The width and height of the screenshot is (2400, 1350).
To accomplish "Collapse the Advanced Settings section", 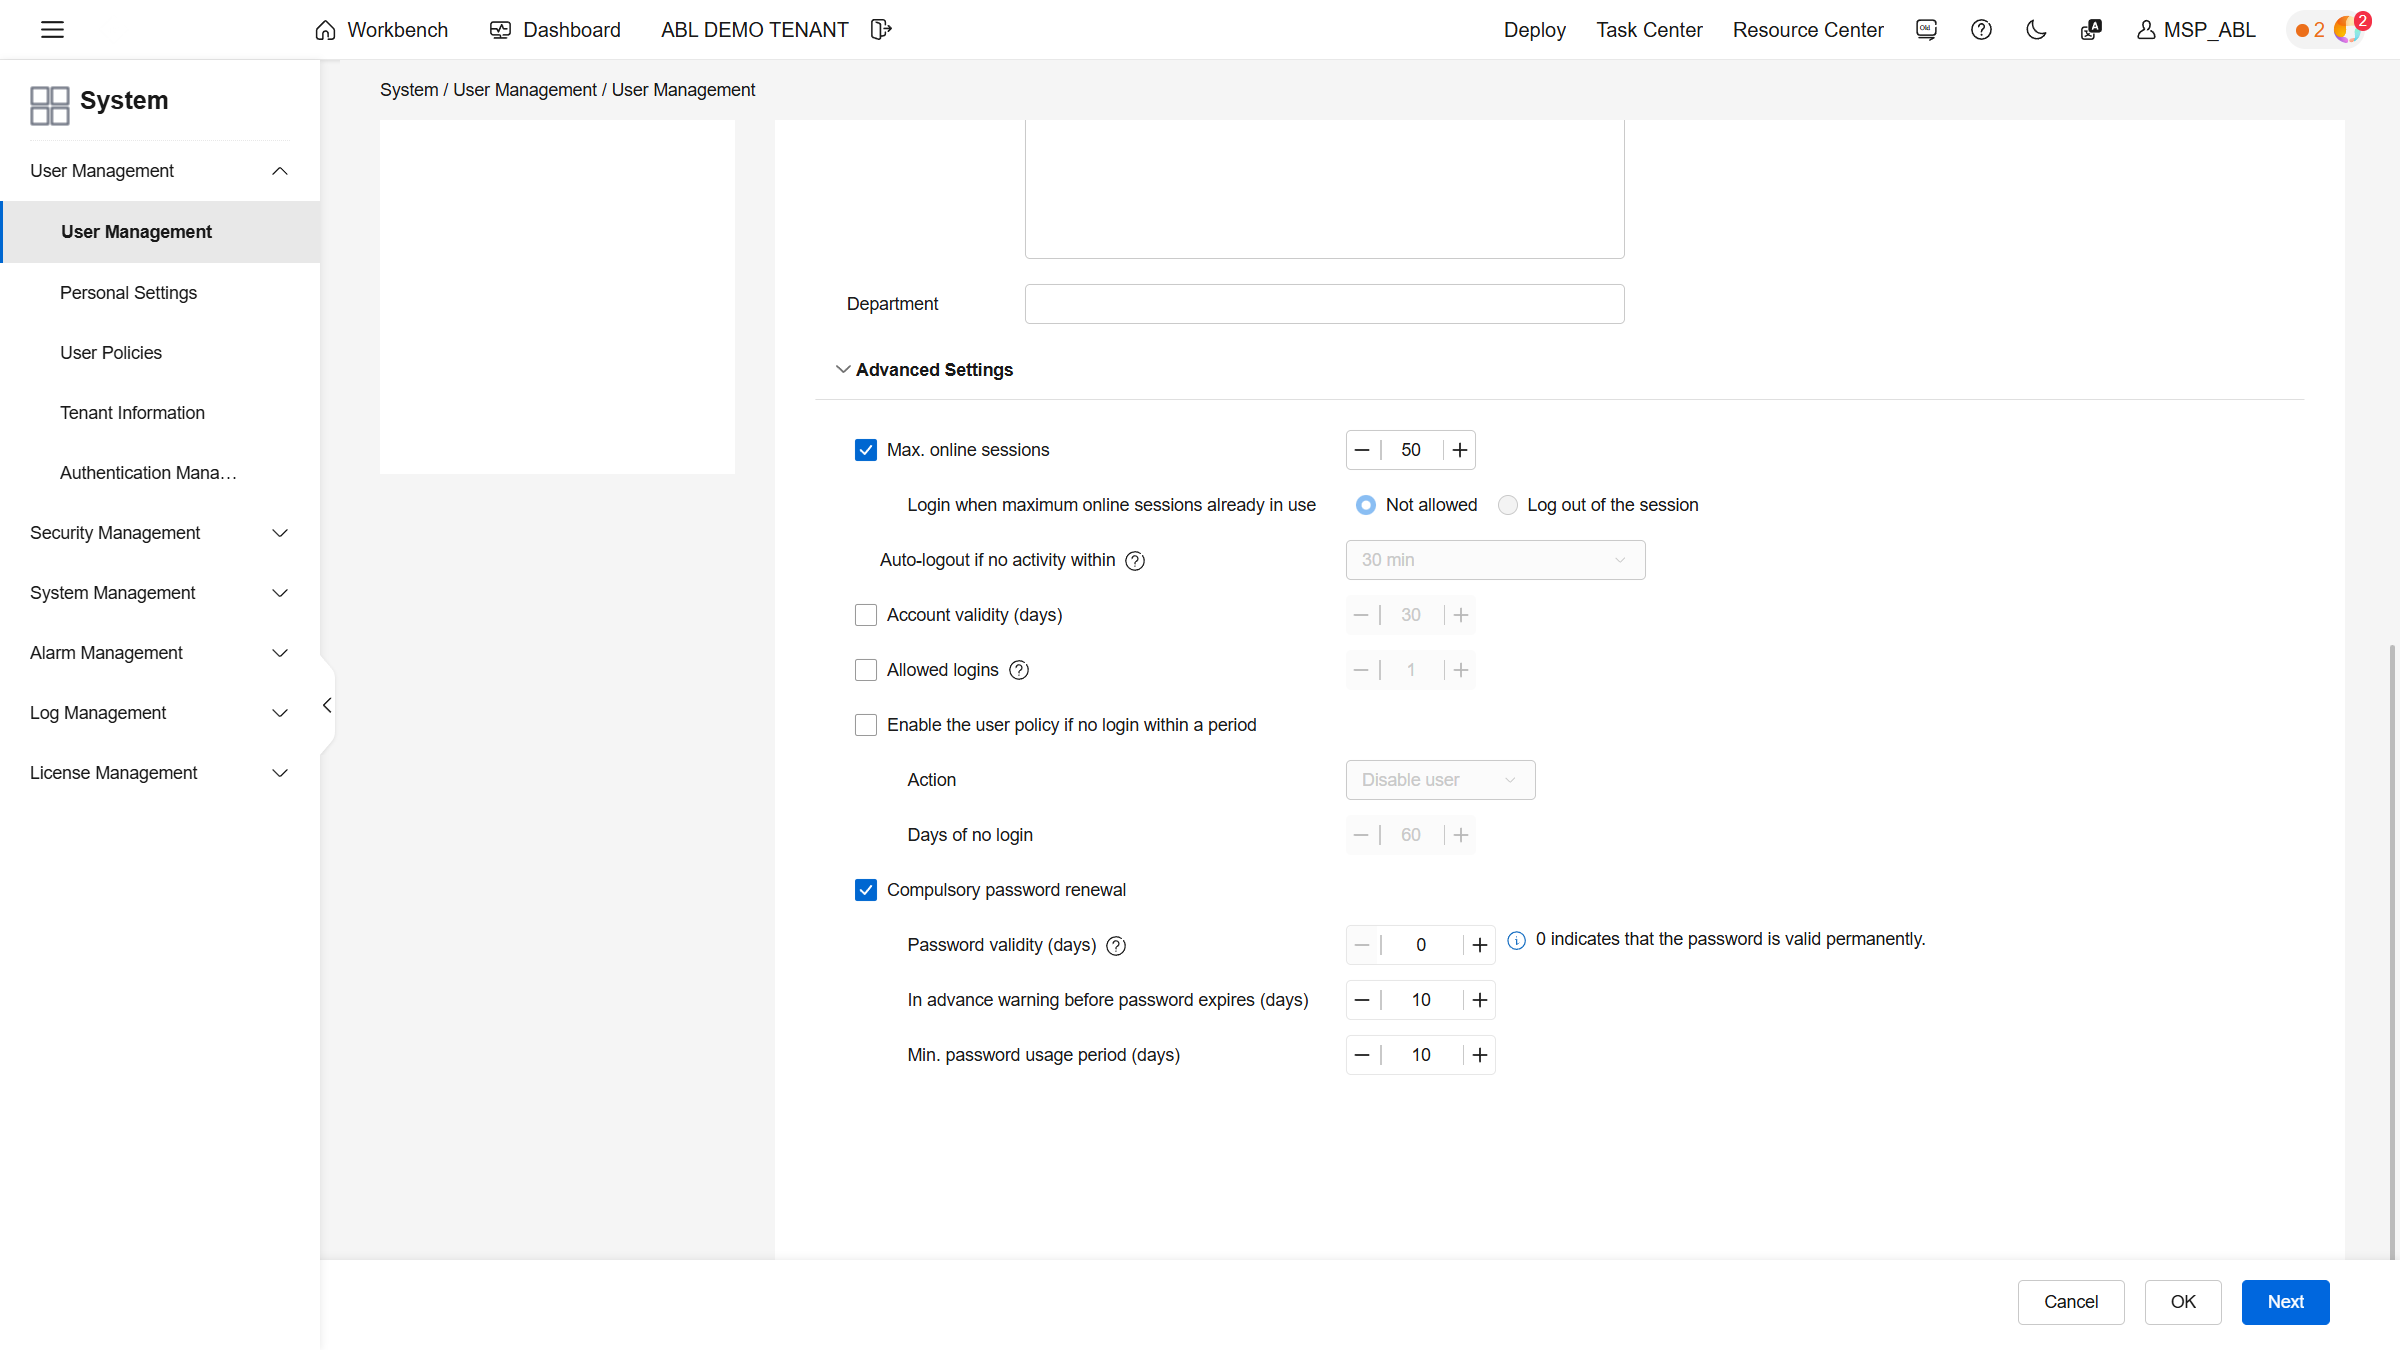I will [x=843, y=369].
